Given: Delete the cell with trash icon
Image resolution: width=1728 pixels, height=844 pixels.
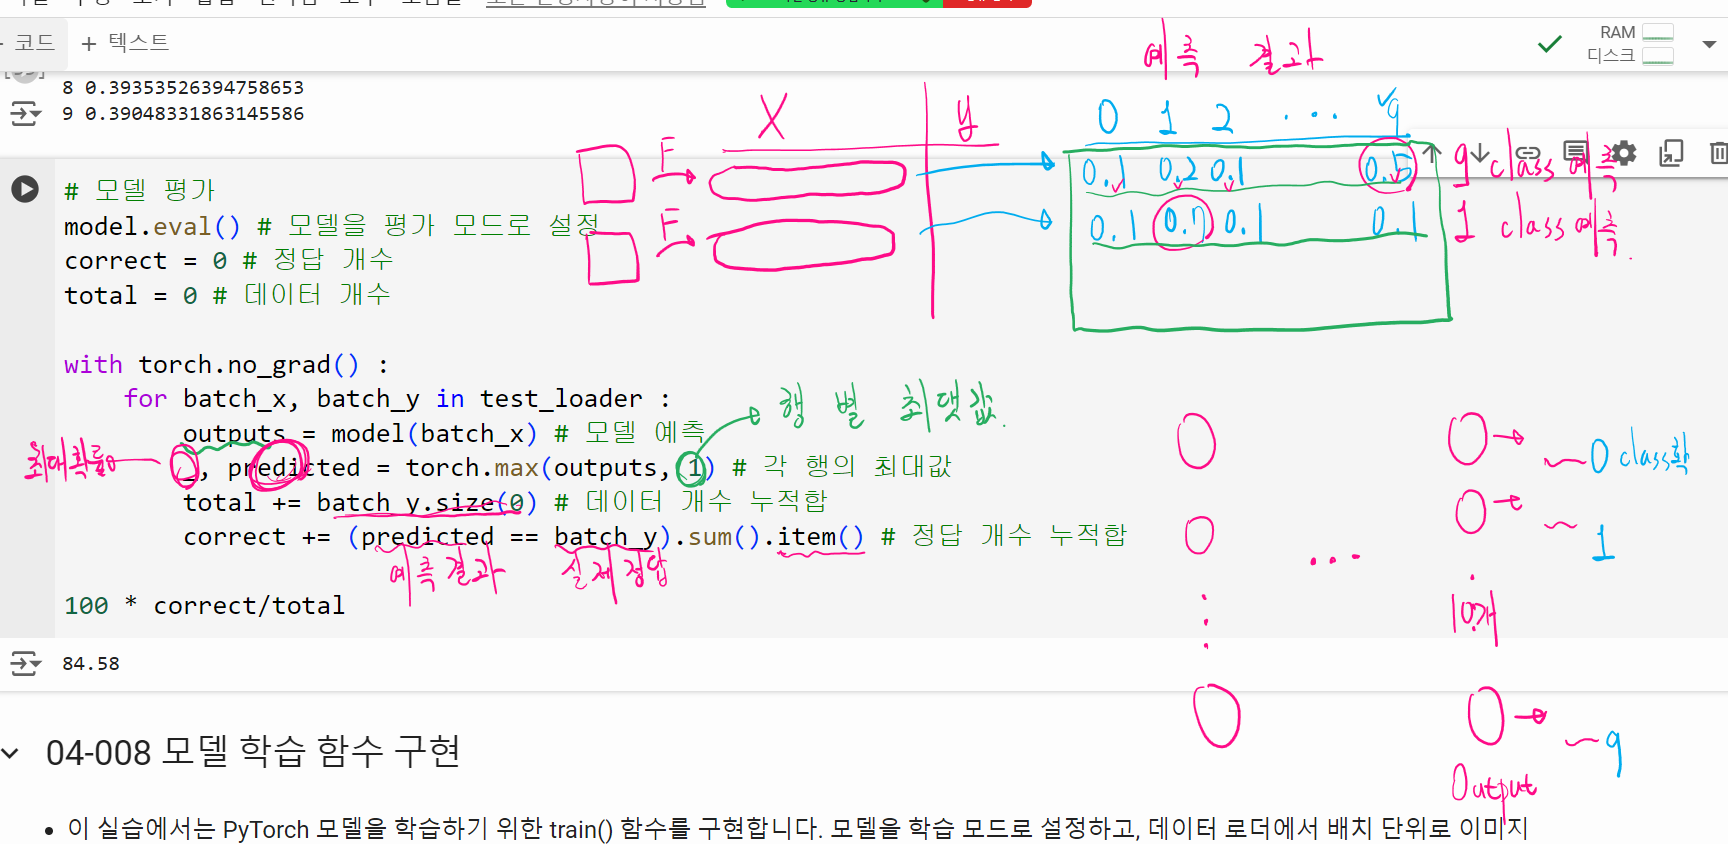Looking at the screenshot, I should coord(1717,153).
